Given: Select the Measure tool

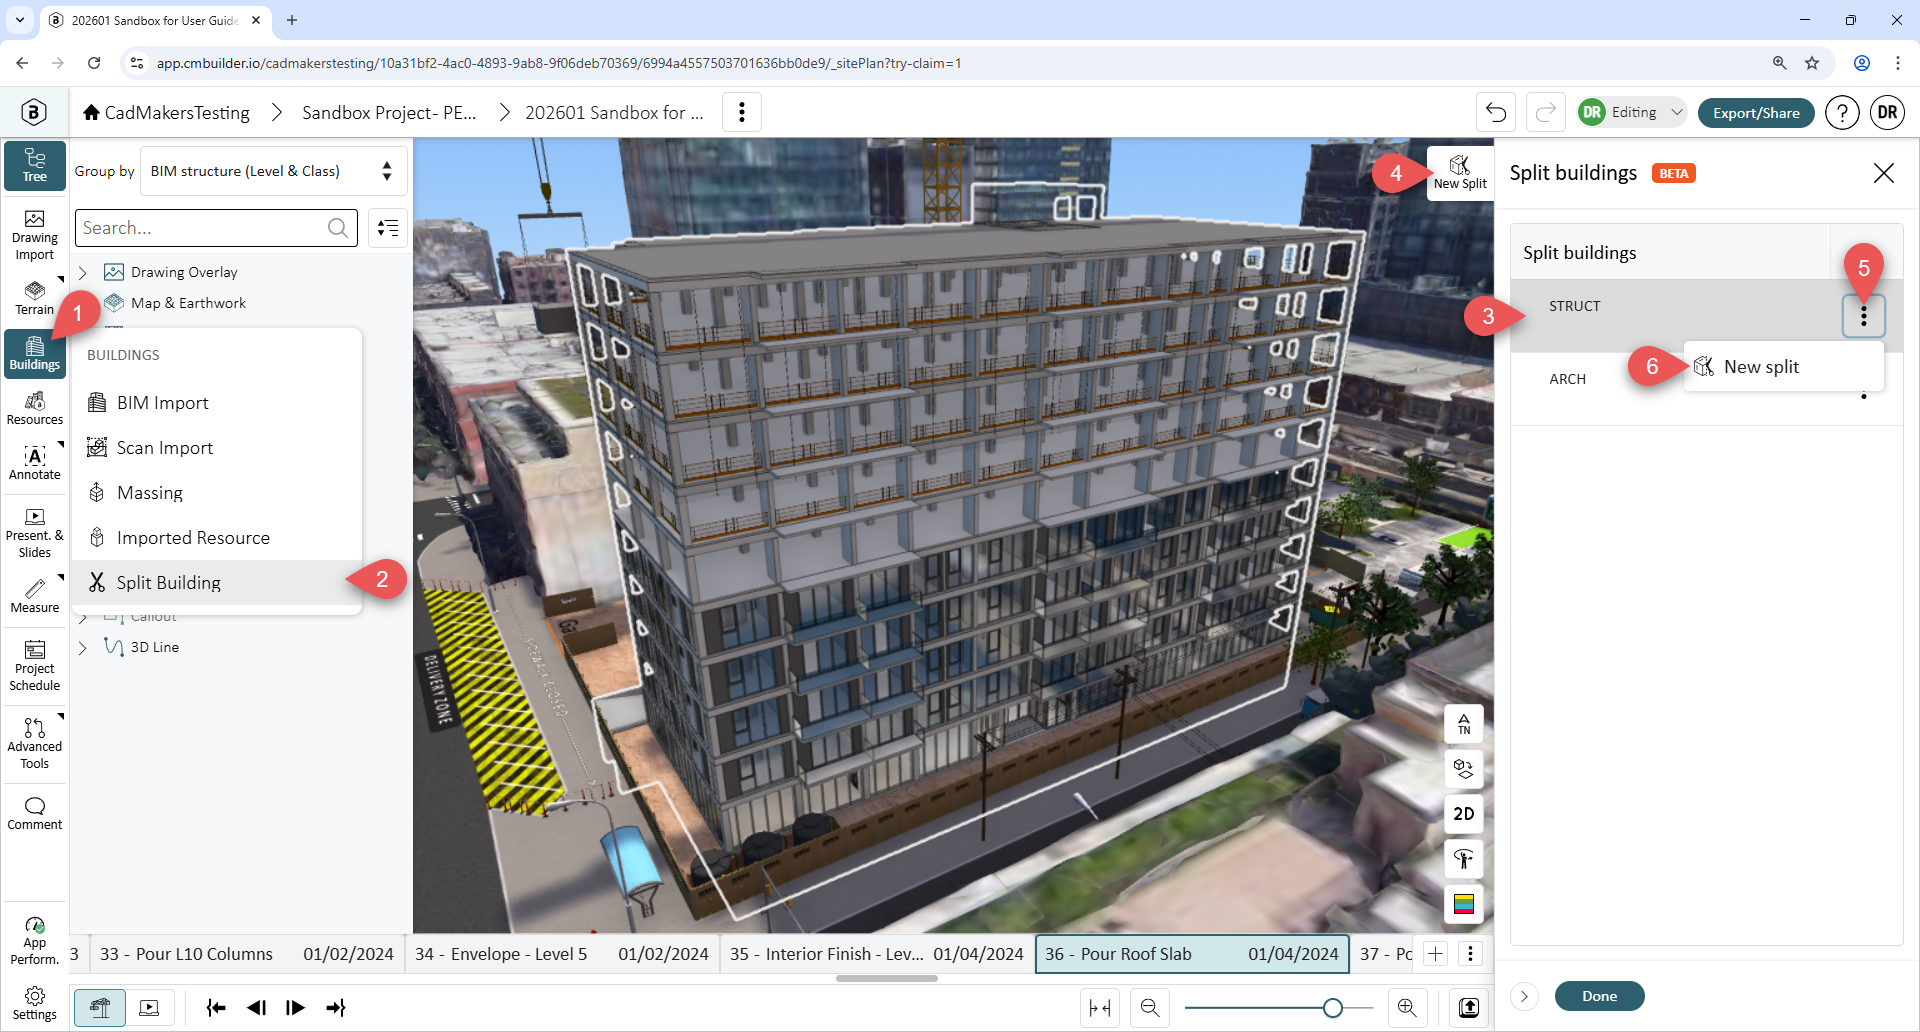Looking at the screenshot, I should tap(35, 596).
